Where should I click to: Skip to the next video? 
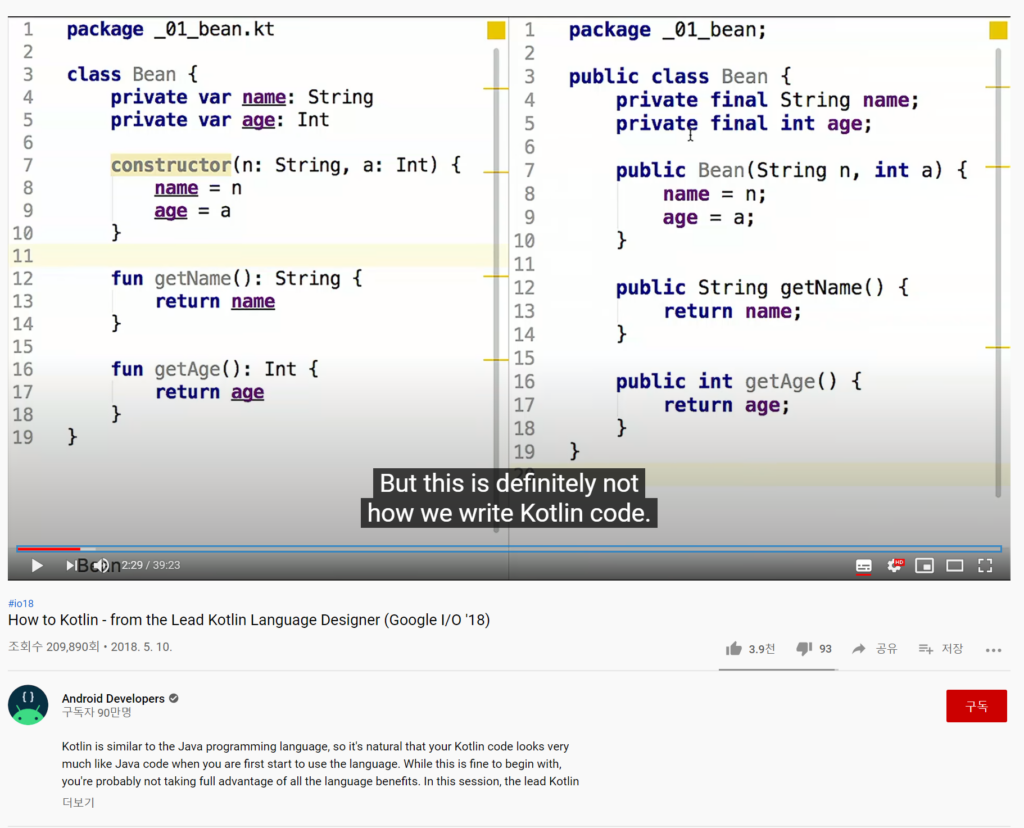coord(72,566)
